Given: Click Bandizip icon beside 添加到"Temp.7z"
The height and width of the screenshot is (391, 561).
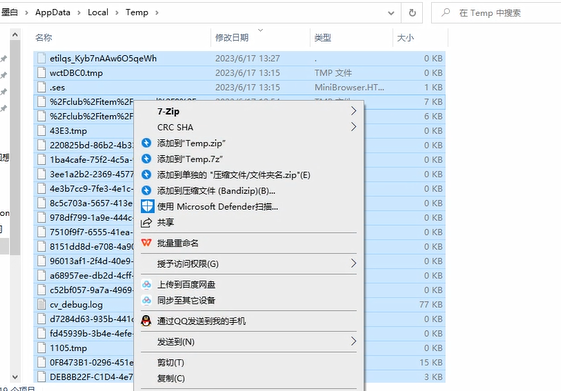Looking at the screenshot, I should click(146, 159).
